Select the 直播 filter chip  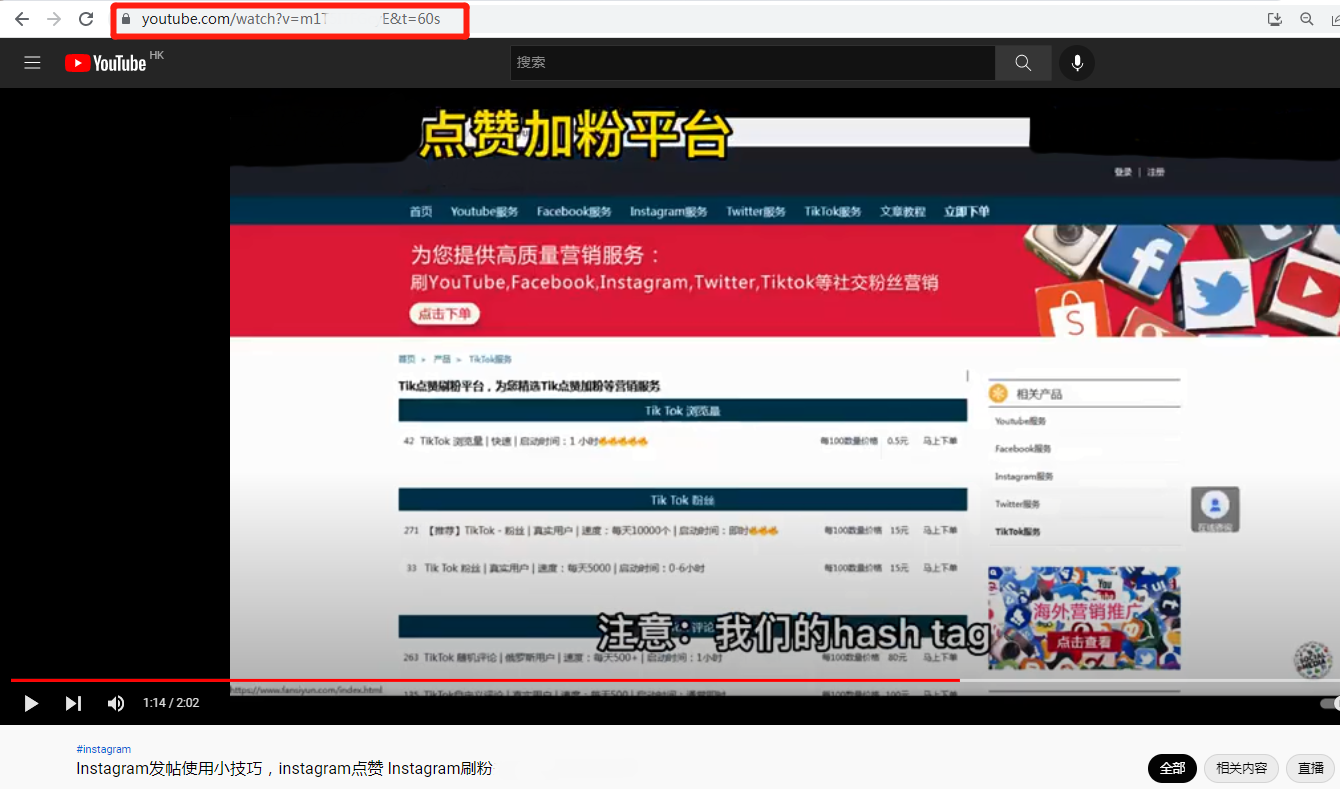pyautogui.click(x=1311, y=768)
